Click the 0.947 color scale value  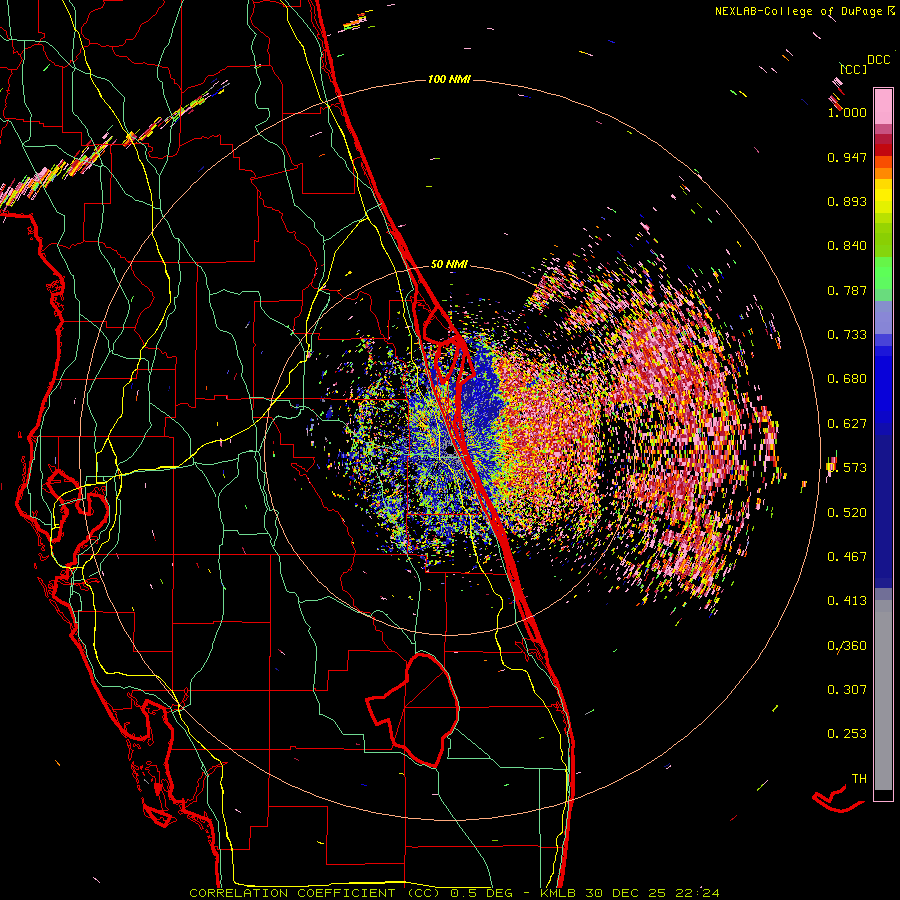click(x=847, y=157)
